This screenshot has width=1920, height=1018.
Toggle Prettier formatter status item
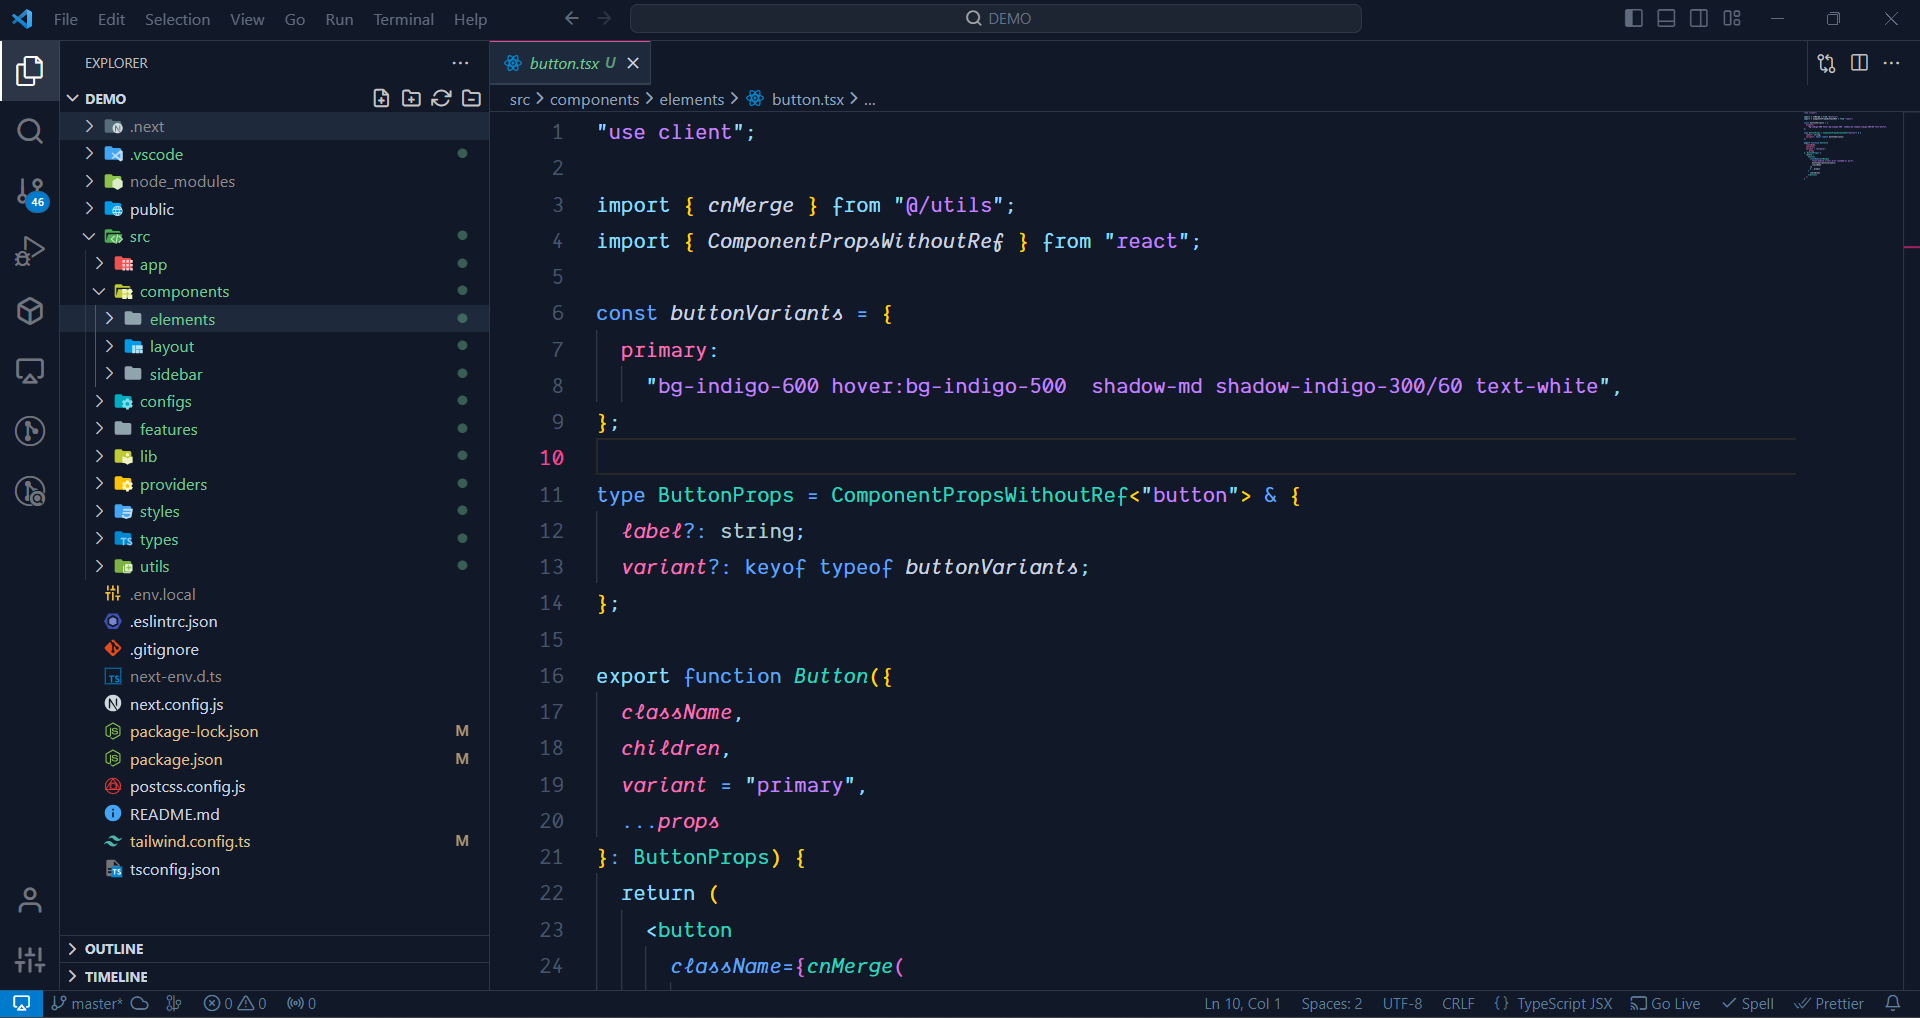point(1829,1003)
